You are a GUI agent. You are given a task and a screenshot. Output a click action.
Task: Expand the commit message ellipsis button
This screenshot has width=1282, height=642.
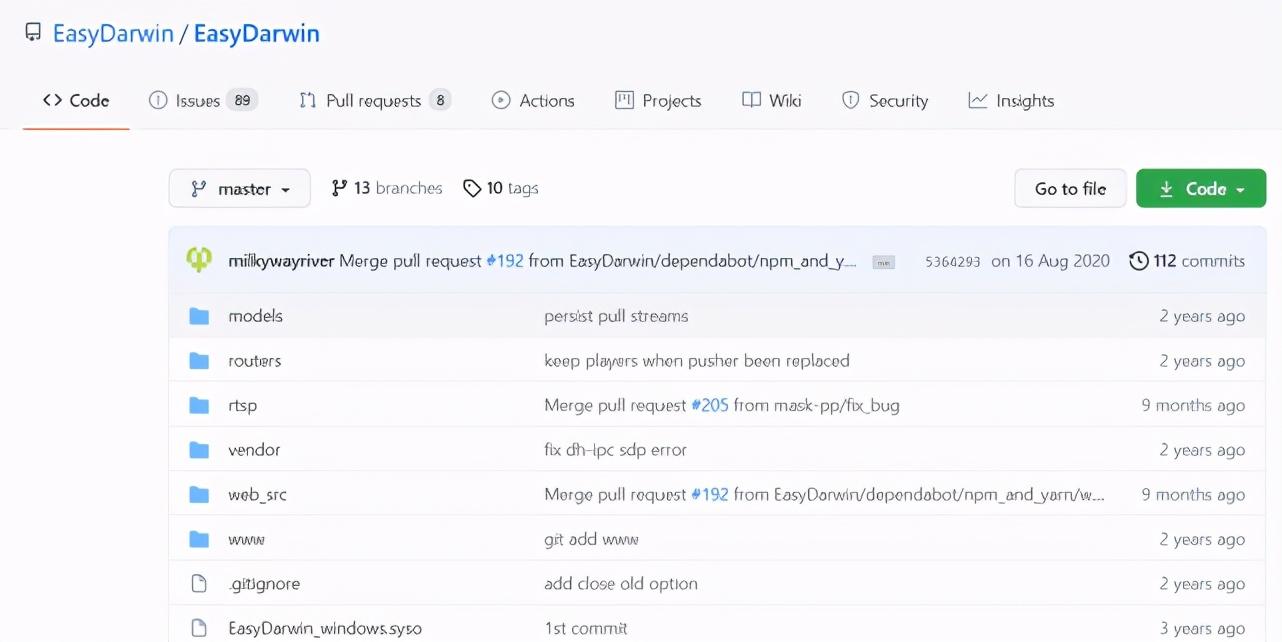click(x=882, y=262)
